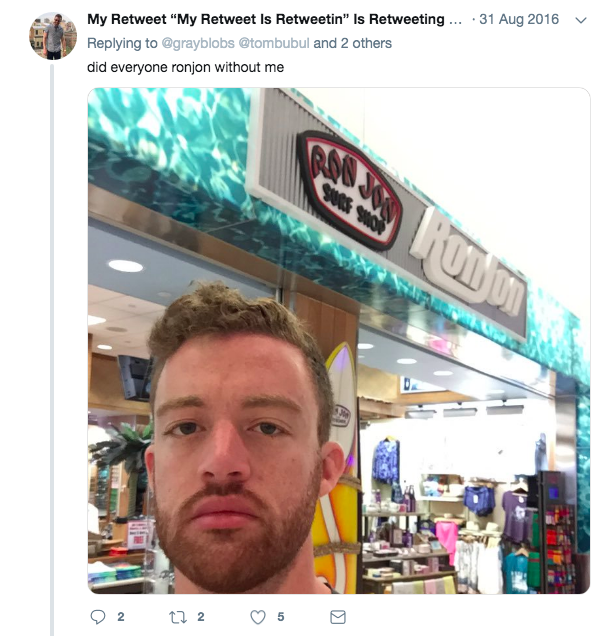Enlarge the attached selfie photo
The width and height of the screenshot is (616, 636).
[339, 341]
